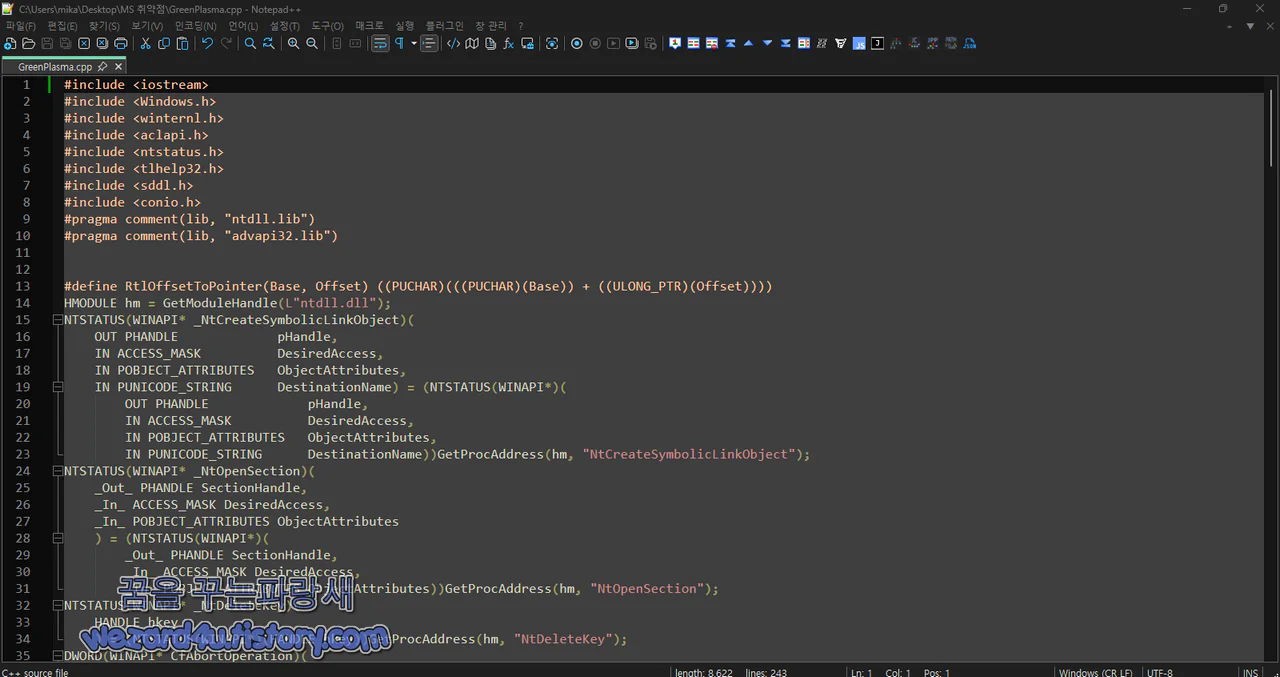Collapse the fold marker at line 24
The height and width of the screenshot is (677, 1280).
click(56, 471)
